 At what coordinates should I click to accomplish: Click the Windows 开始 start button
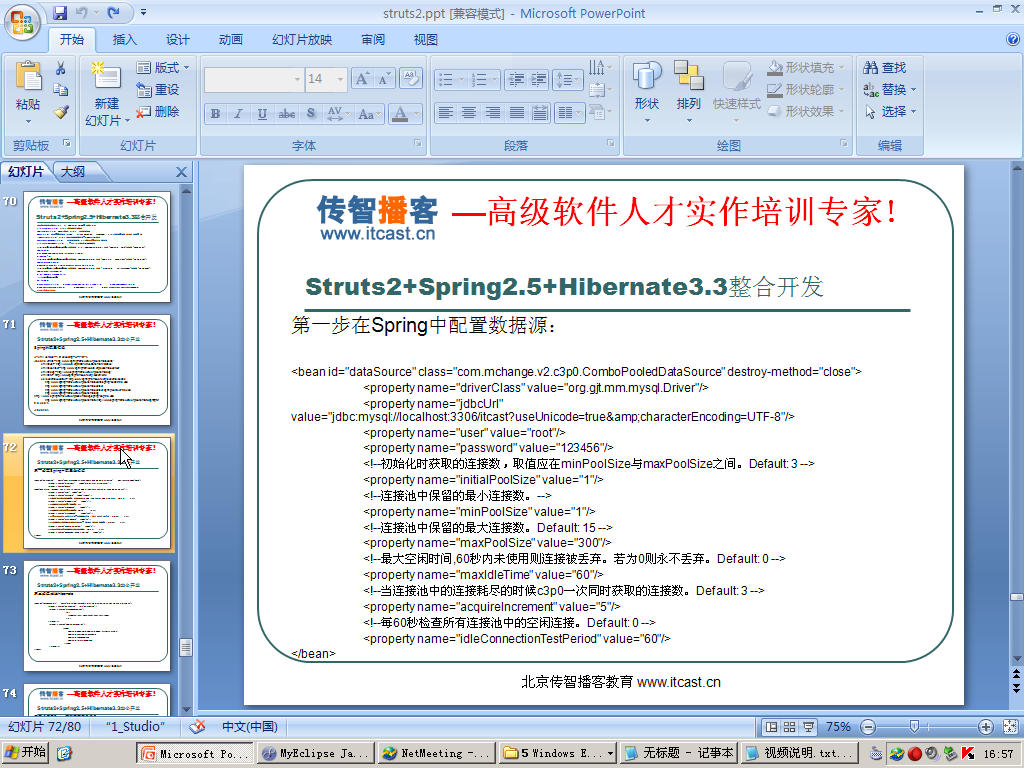[x=25, y=753]
